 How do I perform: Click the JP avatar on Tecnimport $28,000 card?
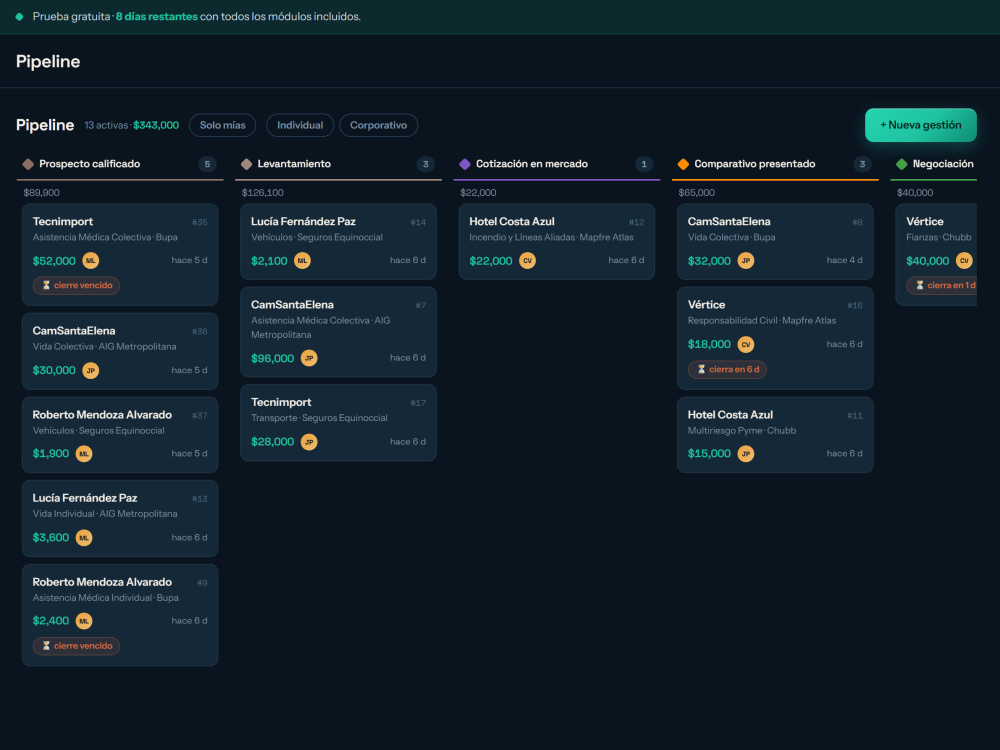(309, 442)
